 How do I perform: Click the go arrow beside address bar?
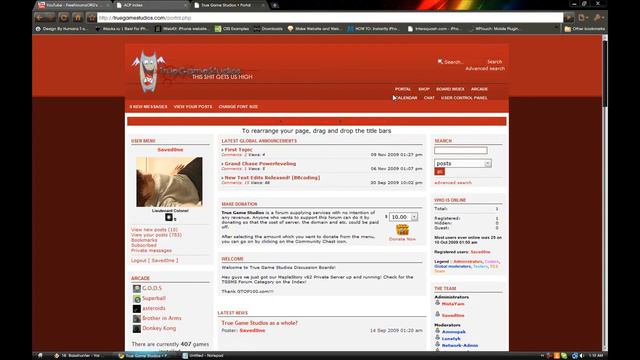pos(569,18)
